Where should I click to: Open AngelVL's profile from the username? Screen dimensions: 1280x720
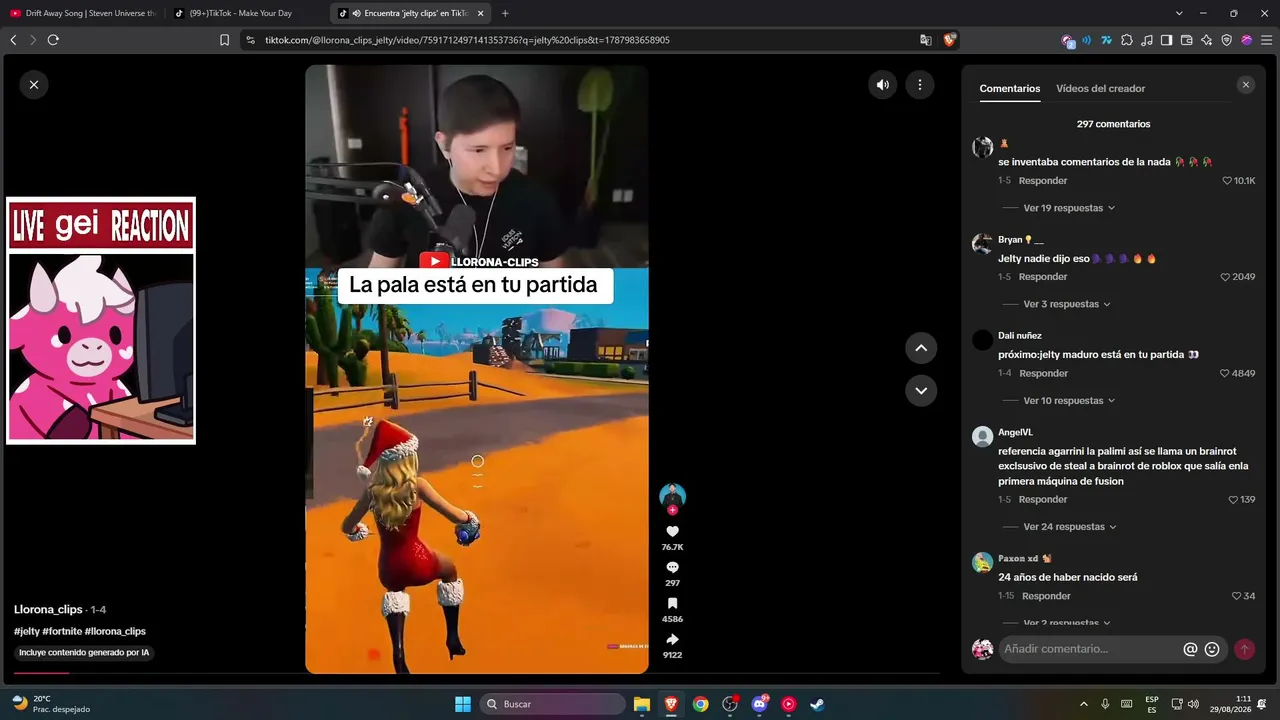click(1015, 432)
